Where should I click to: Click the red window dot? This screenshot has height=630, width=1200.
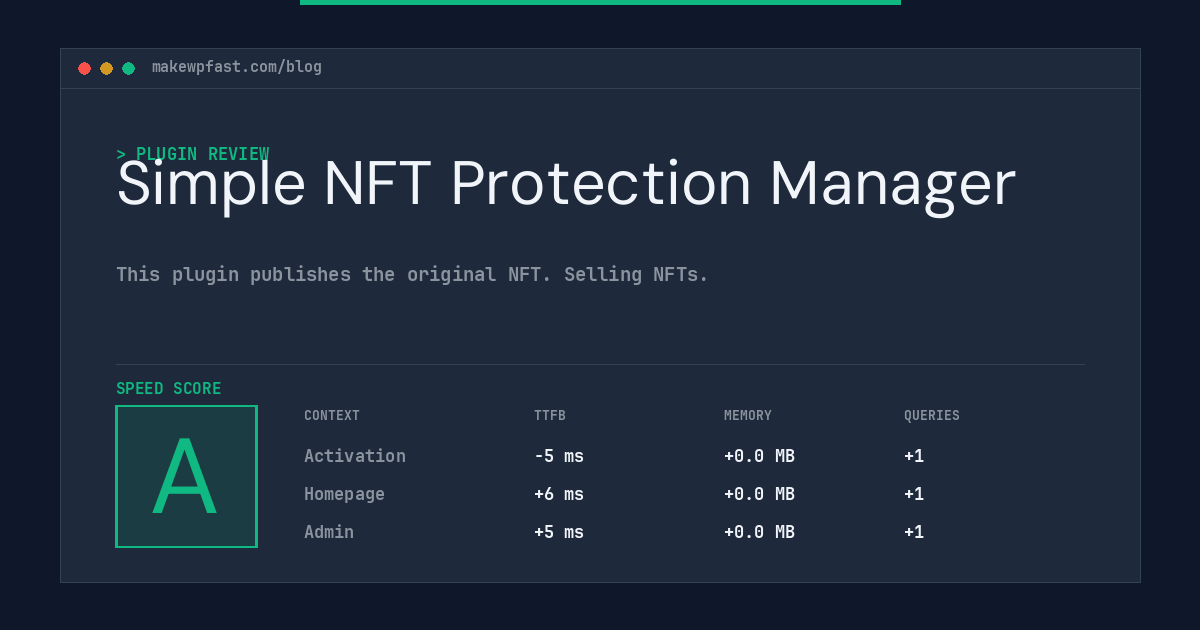coord(84,68)
